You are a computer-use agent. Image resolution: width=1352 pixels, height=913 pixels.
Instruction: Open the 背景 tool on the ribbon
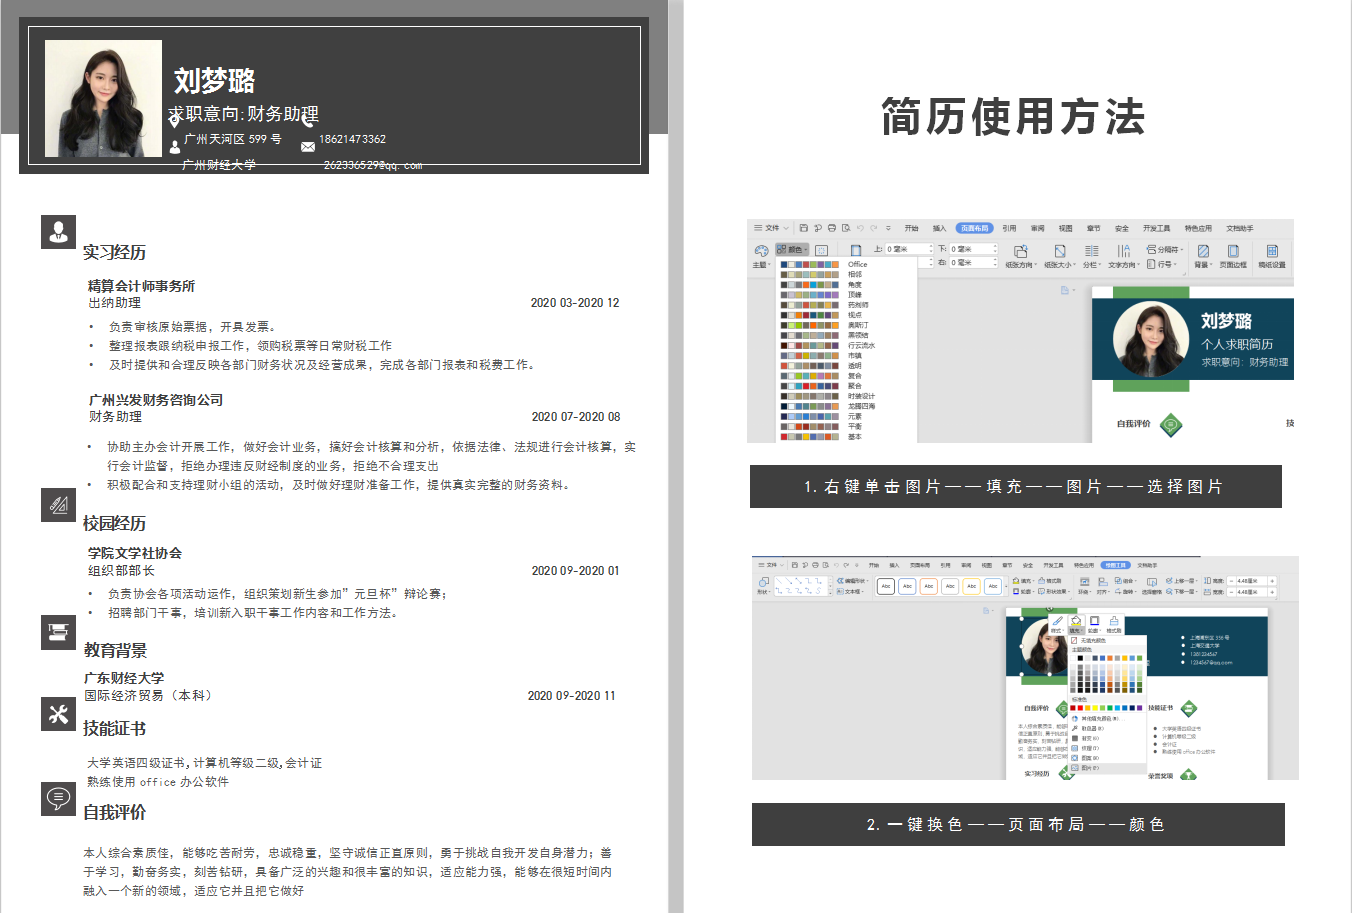click(1204, 253)
